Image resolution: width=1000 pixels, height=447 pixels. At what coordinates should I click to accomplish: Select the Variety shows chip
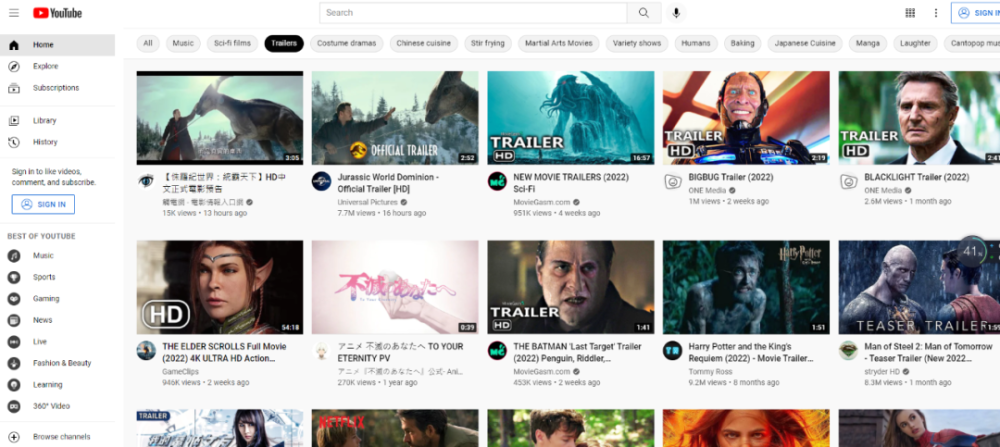(x=637, y=43)
